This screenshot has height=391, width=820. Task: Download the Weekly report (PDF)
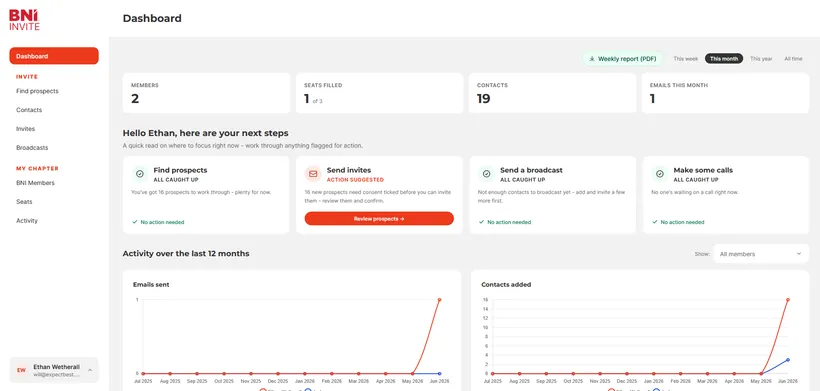[622, 59]
